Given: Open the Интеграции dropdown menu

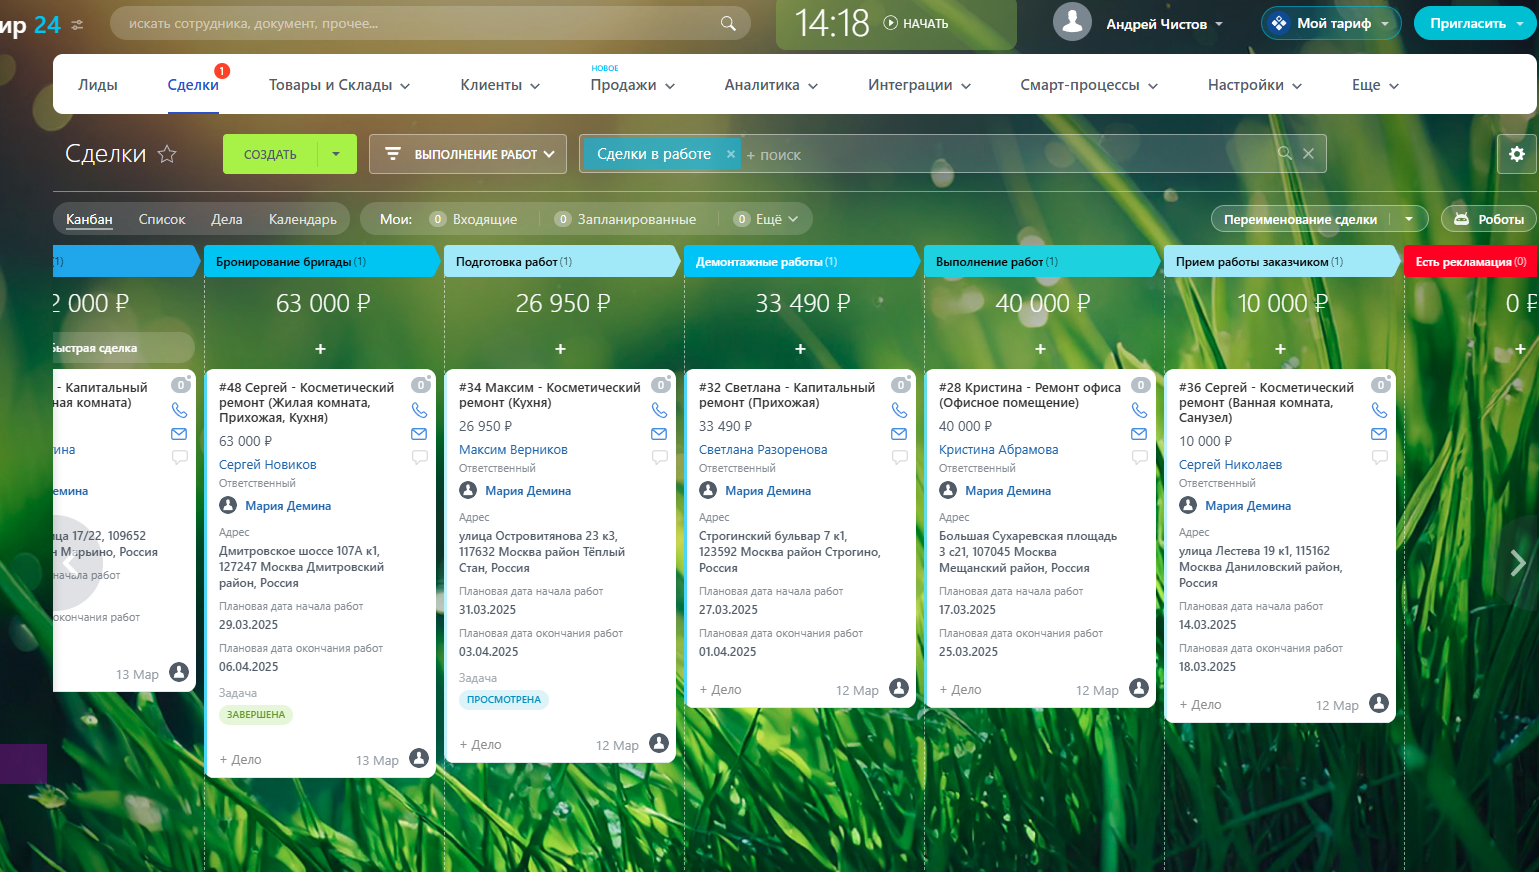Looking at the screenshot, I should coord(919,85).
